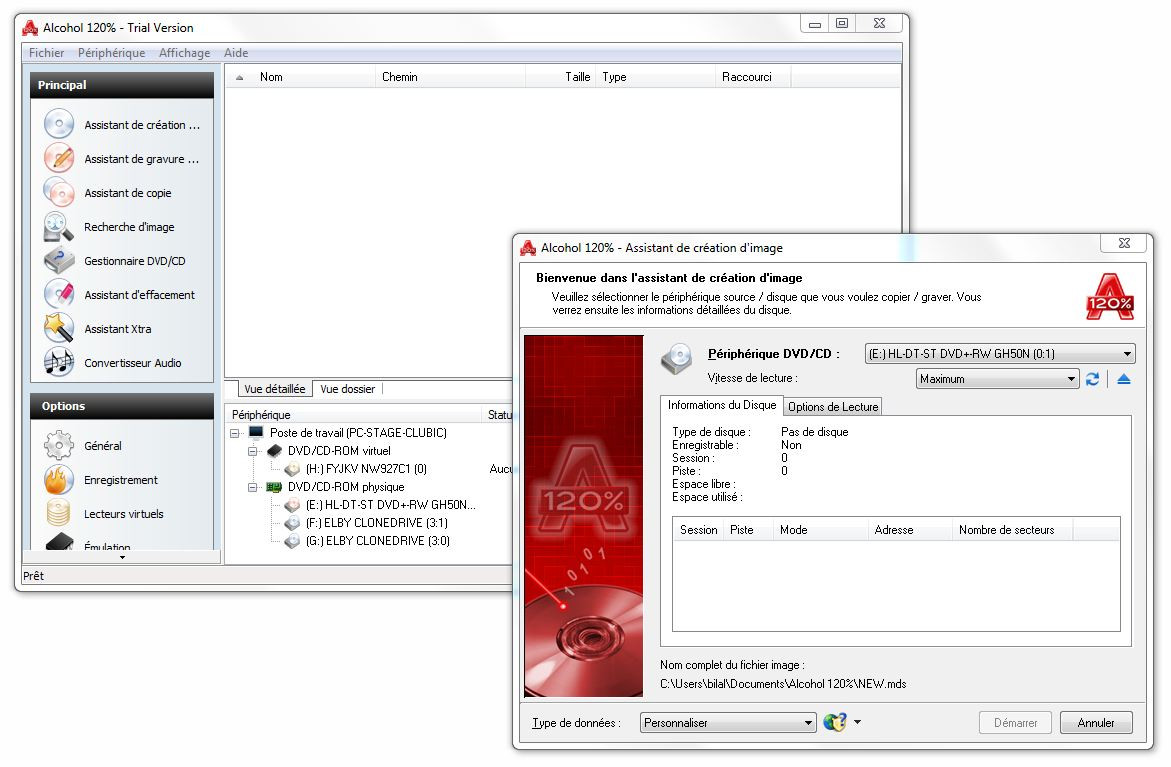The image size is (1171, 767).
Task: Launch the Assistant de gravure icon
Action: (x=59, y=159)
